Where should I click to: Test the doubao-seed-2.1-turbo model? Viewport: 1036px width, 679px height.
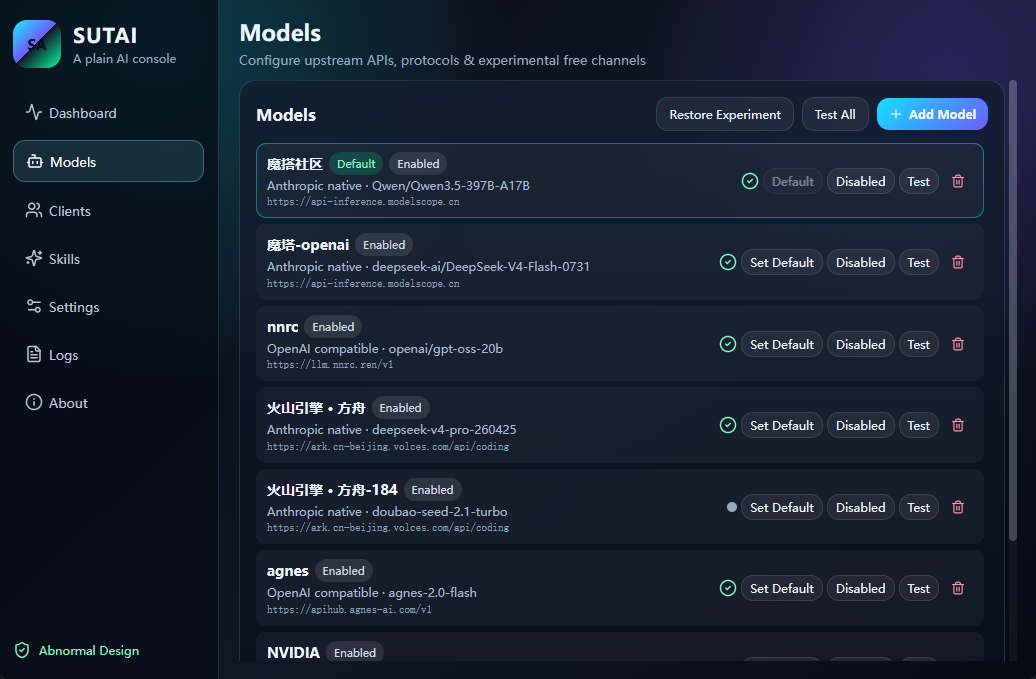tap(918, 507)
